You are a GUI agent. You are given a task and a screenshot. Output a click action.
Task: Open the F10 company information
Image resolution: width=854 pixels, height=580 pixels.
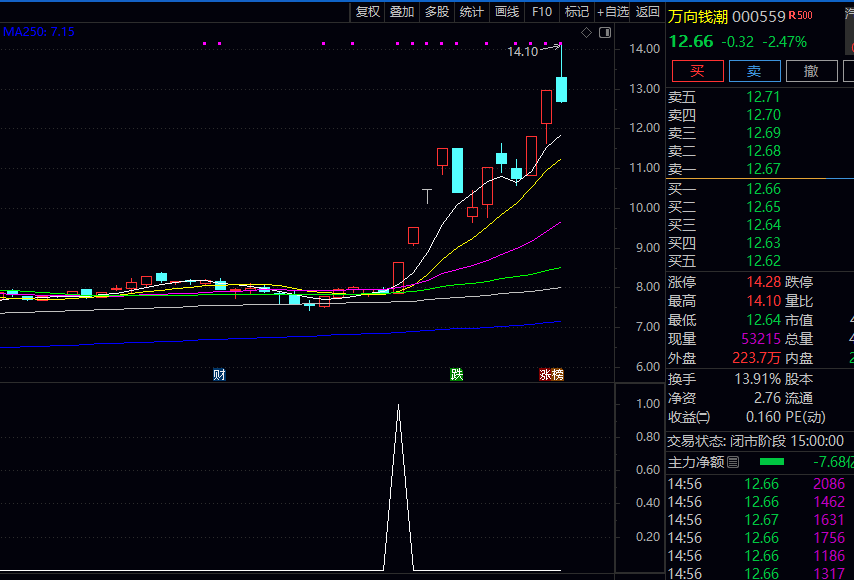tap(542, 12)
